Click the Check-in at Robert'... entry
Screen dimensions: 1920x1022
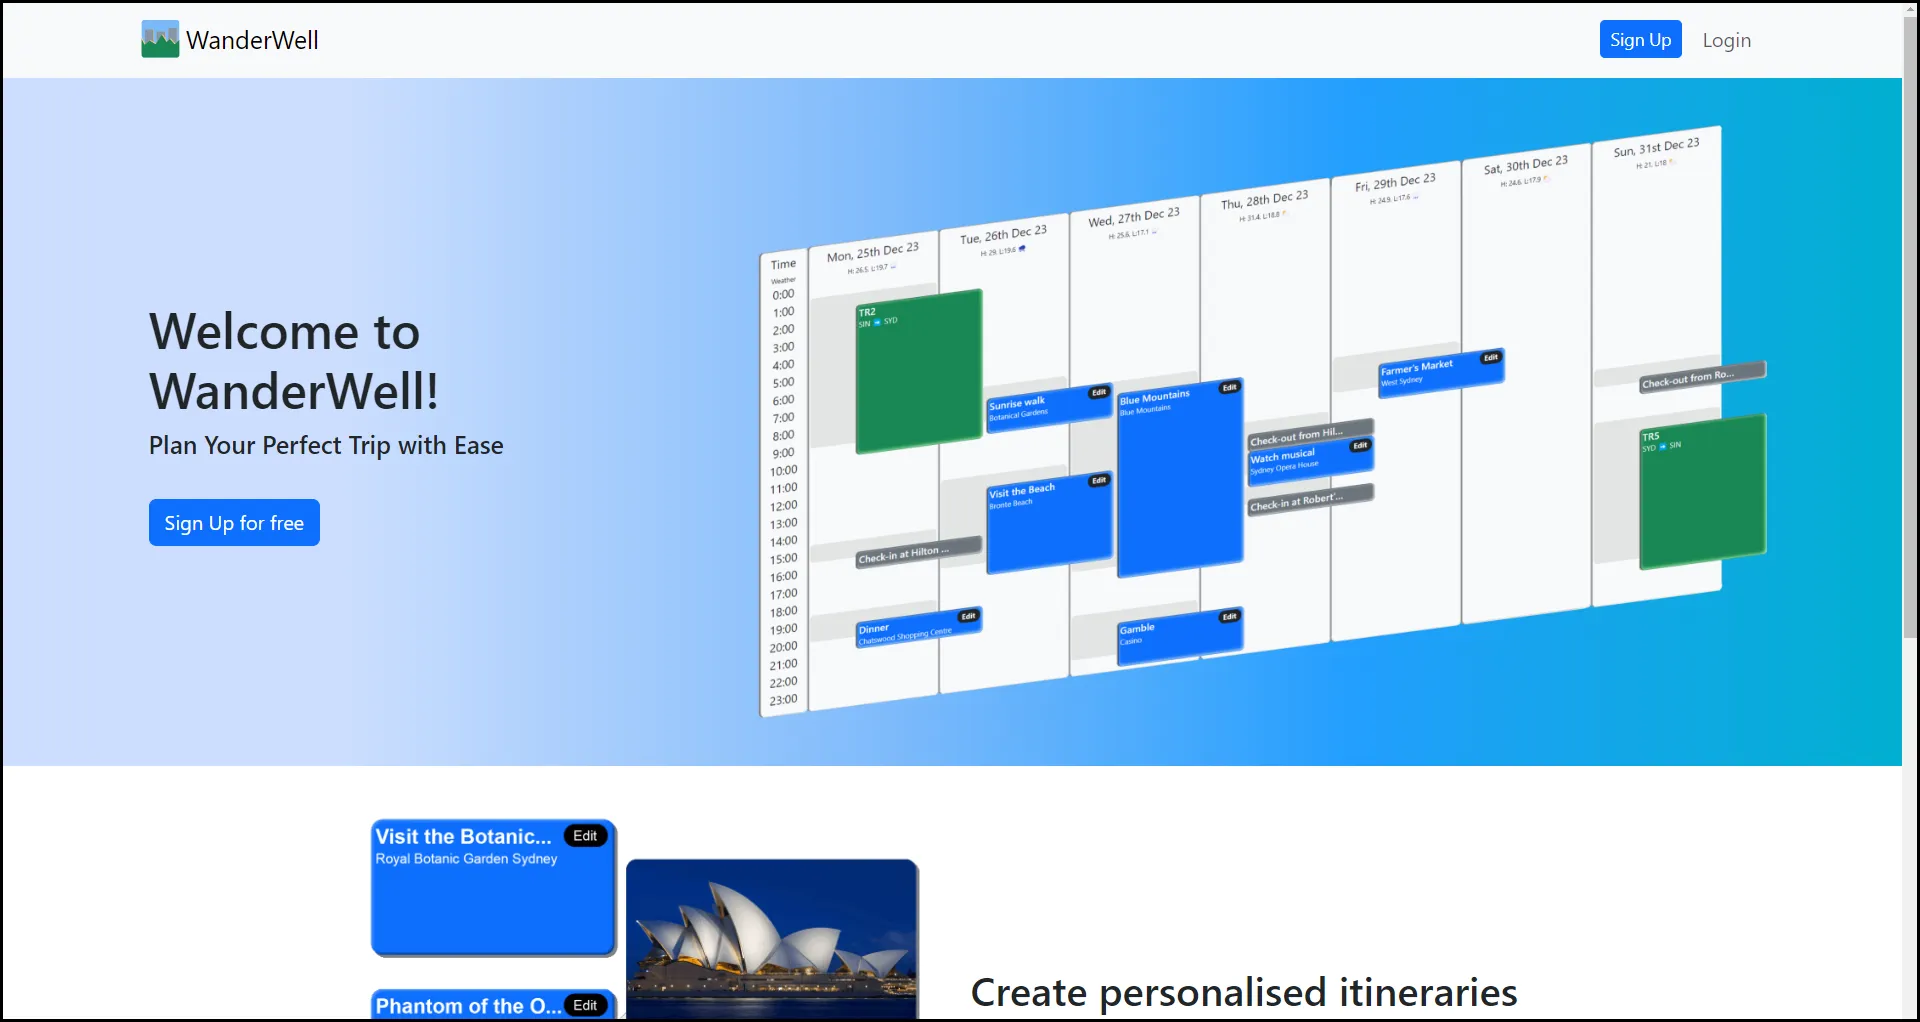click(1310, 499)
